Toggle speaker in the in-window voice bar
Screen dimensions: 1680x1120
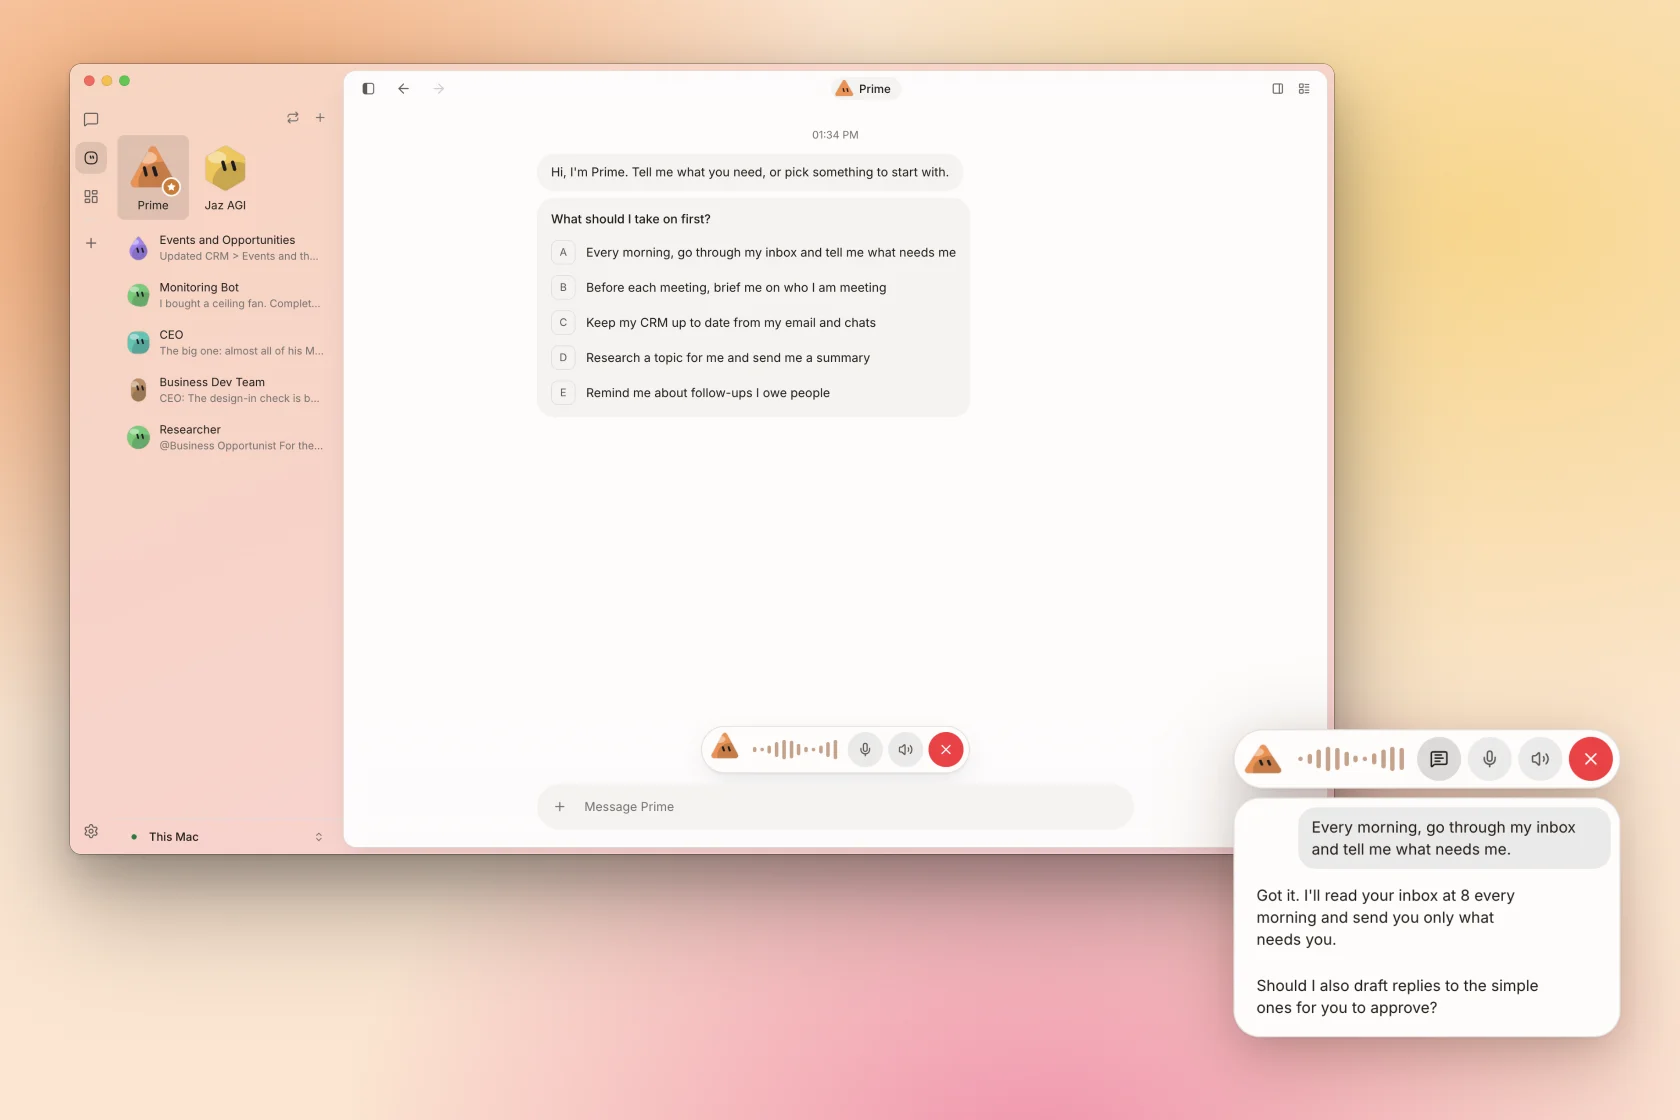(905, 750)
